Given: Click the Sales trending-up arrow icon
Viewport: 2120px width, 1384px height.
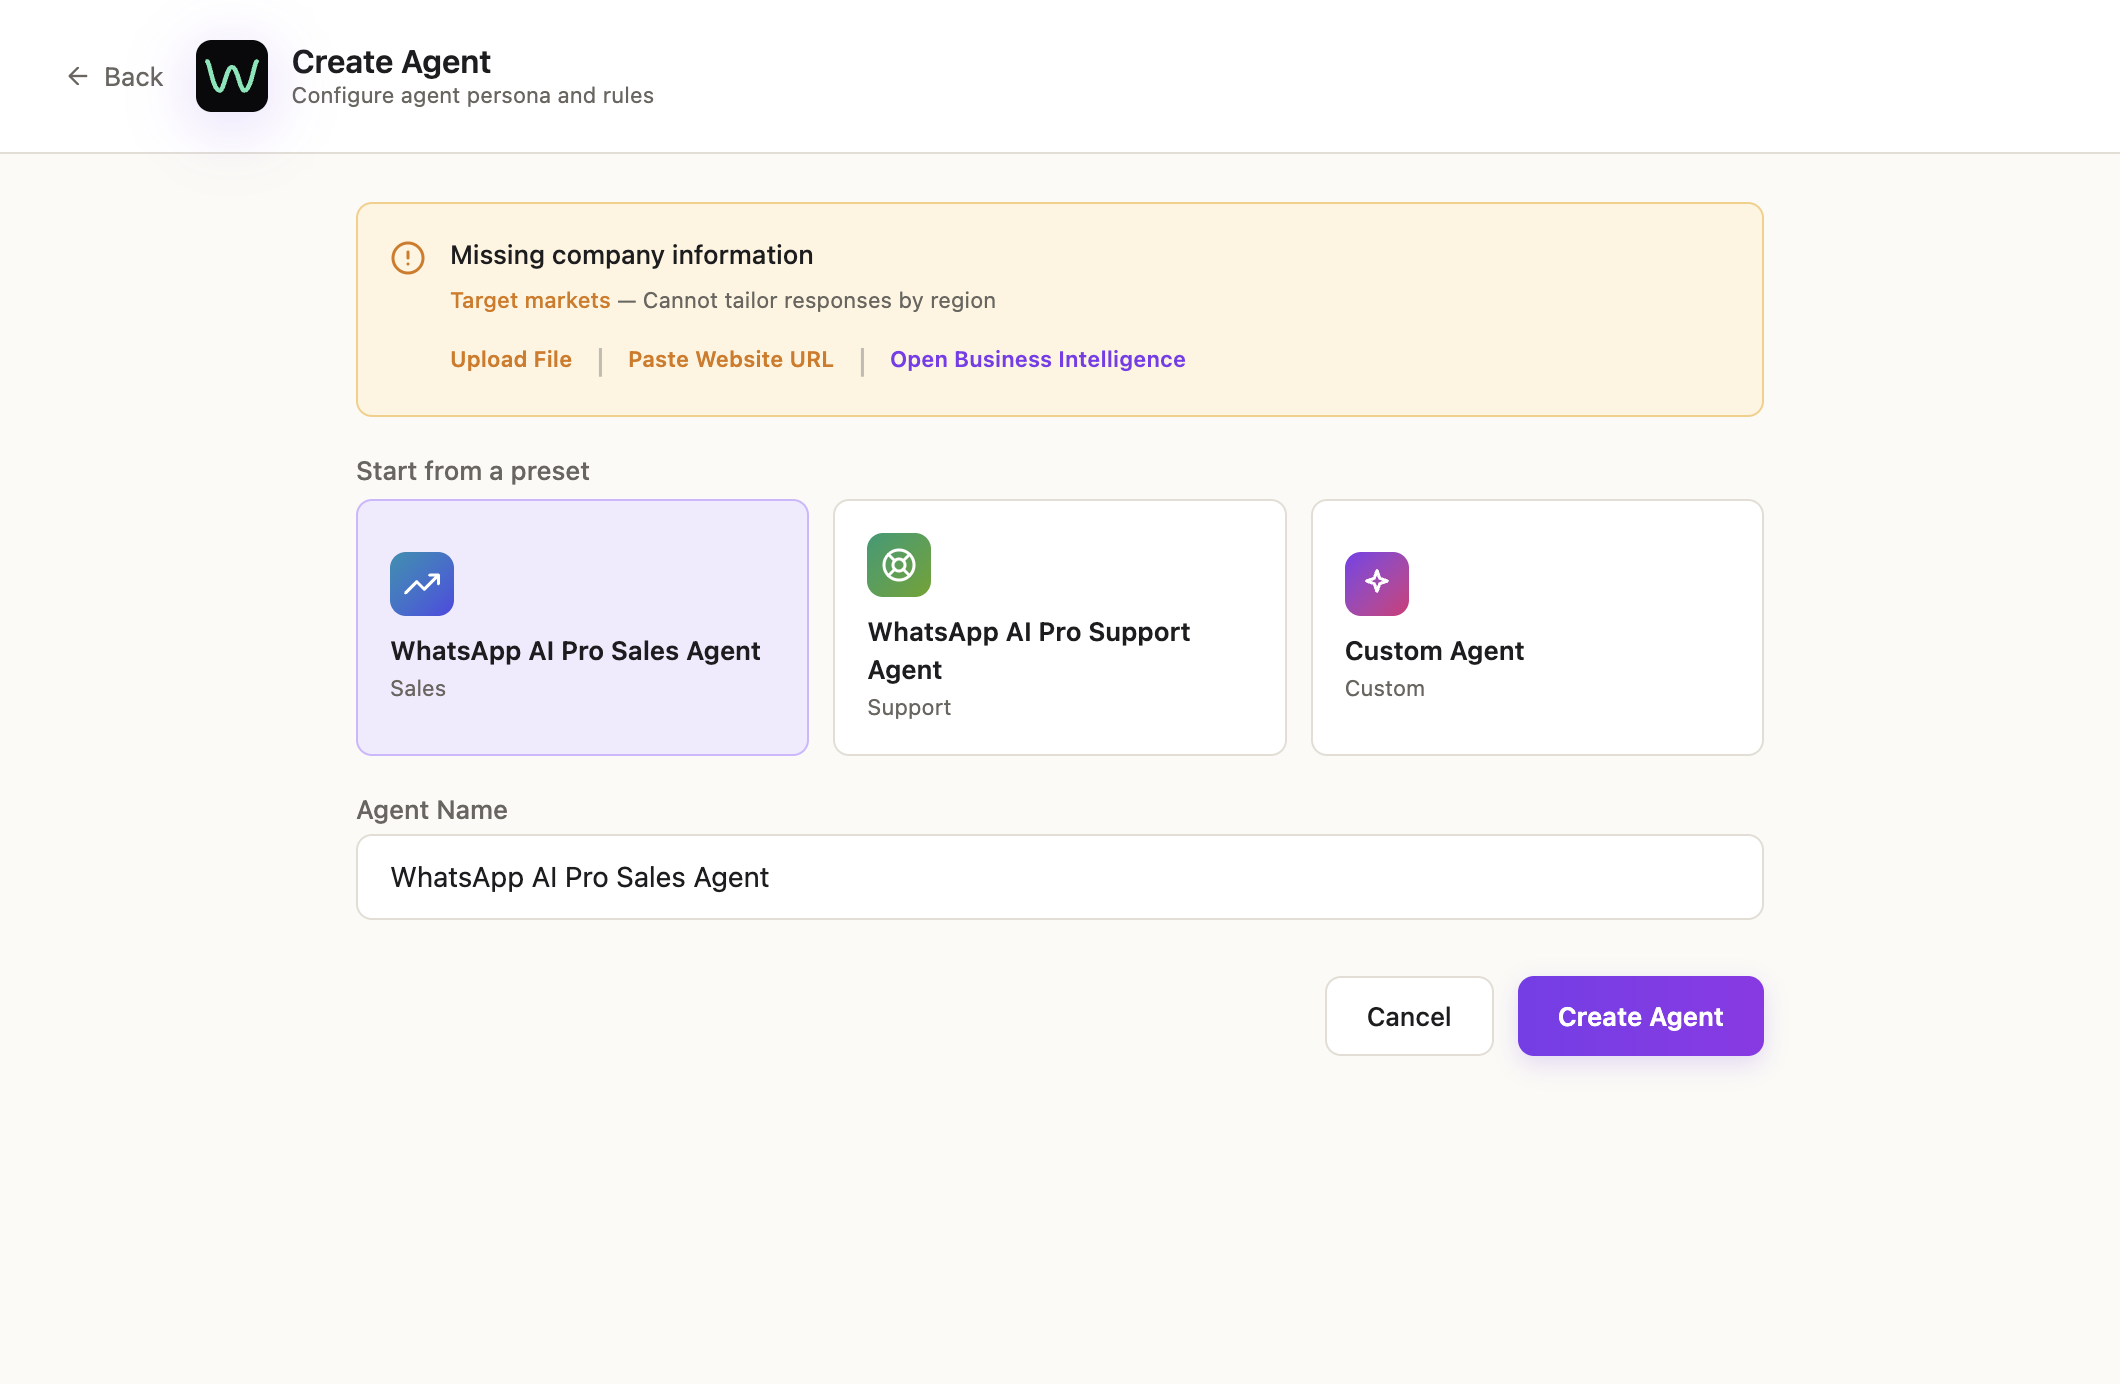Looking at the screenshot, I should tap(422, 584).
